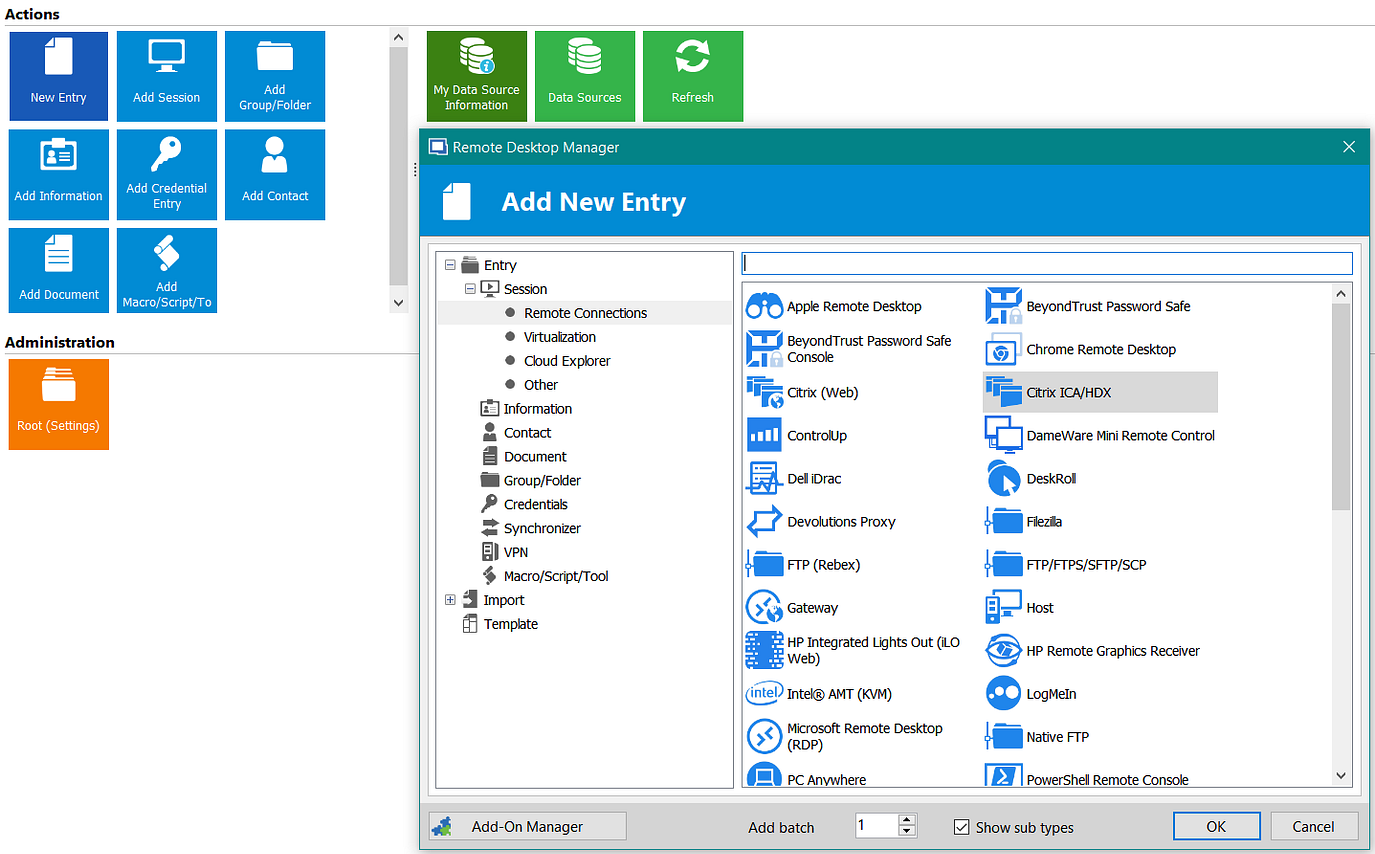Open the Add-On Manager
This screenshot has width=1375, height=854.
[x=527, y=826]
